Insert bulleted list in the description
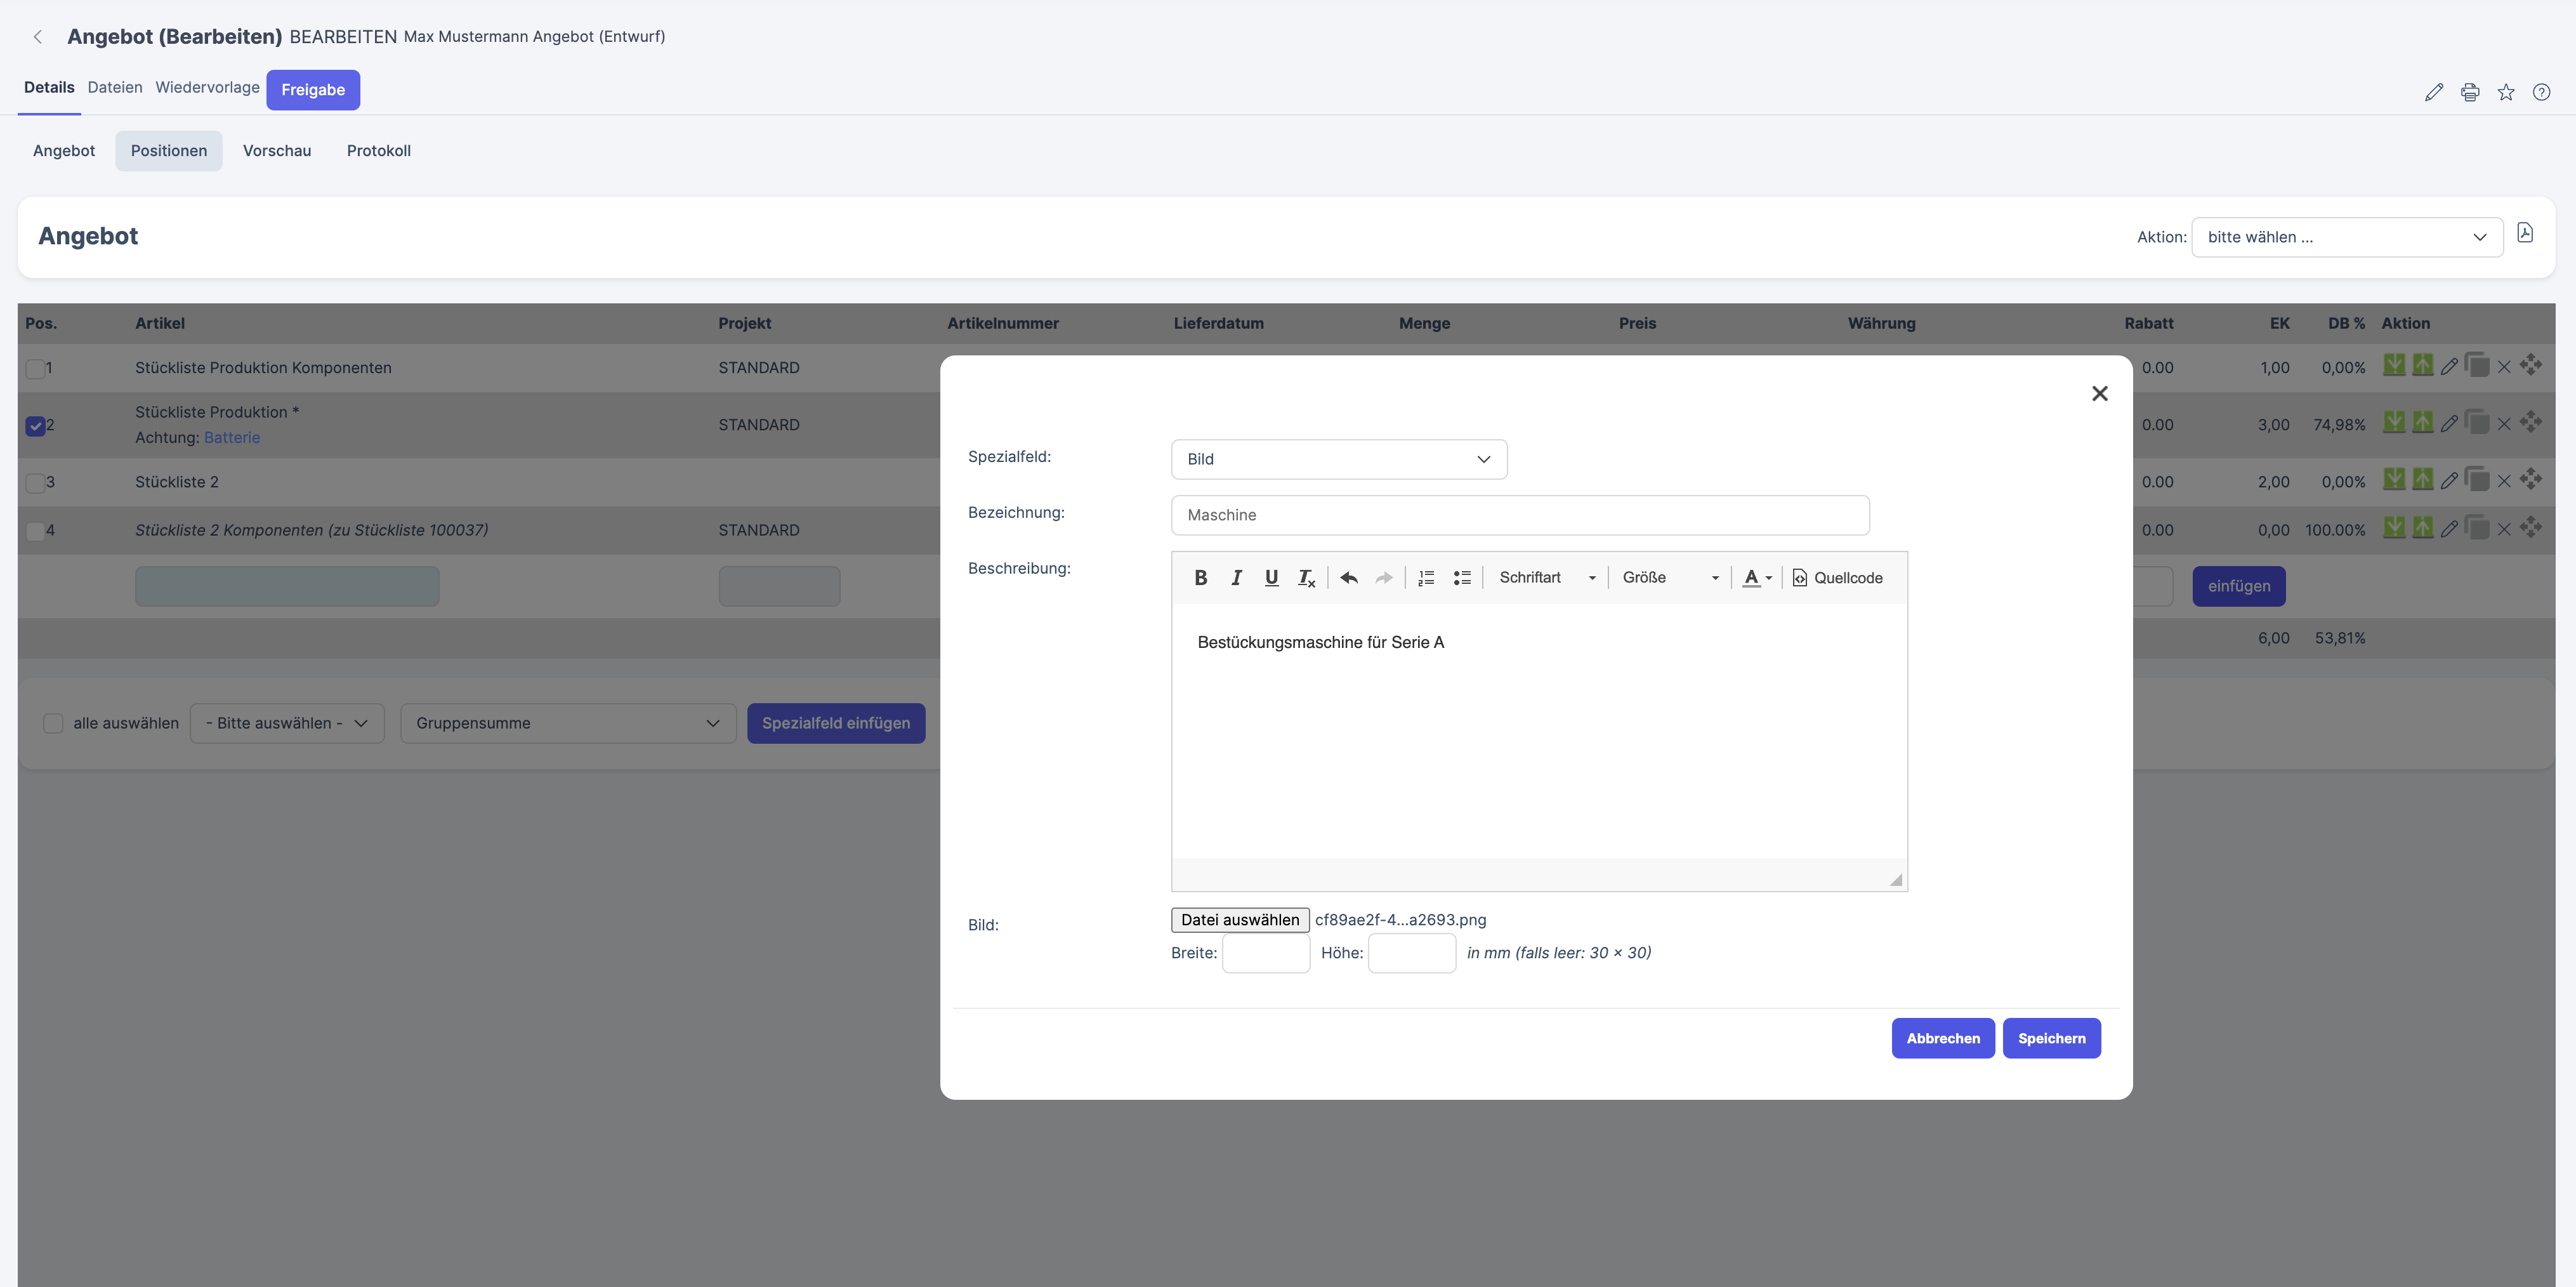Viewport: 2576px width, 1287px height. [x=1462, y=577]
